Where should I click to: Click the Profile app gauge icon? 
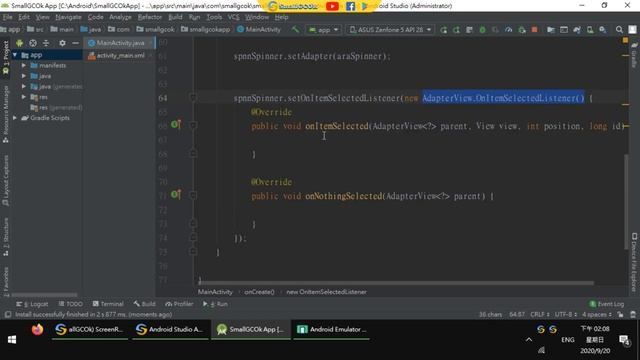pyautogui.click(x=509, y=30)
